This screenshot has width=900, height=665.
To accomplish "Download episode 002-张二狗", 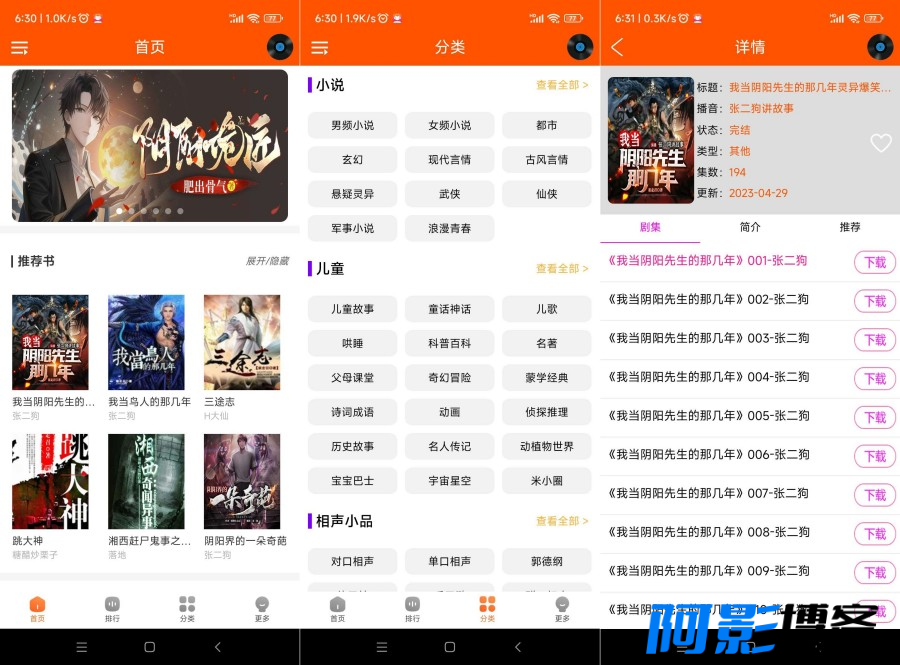I will pyautogui.click(x=875, y=301).
